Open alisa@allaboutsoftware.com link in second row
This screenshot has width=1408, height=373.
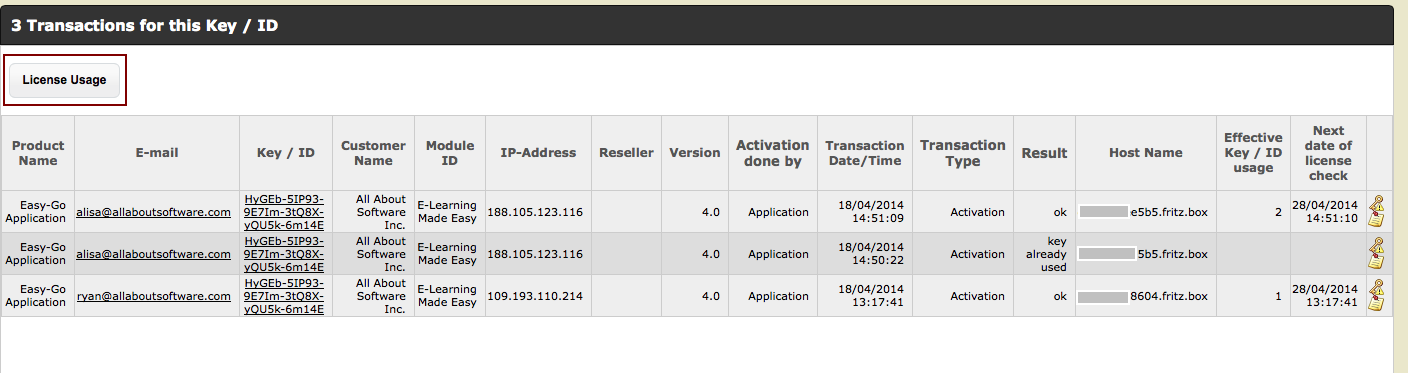pyautogui.click(x=154, y=254)
